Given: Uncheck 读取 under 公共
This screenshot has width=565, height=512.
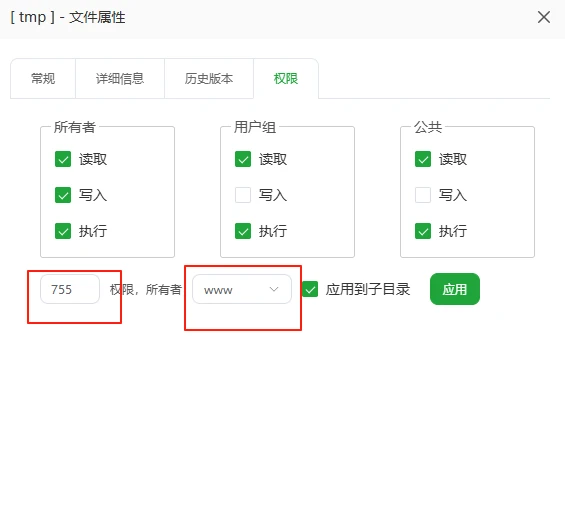Looking at the screenshot, I should coord(423,159).
